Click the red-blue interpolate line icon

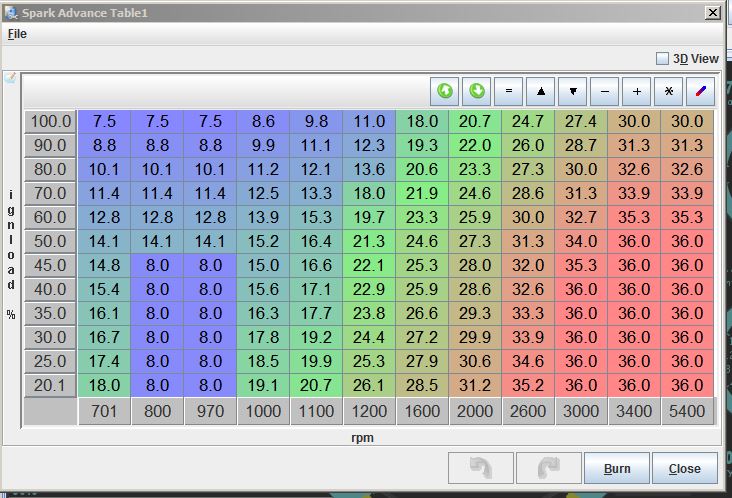coord(701,91)
